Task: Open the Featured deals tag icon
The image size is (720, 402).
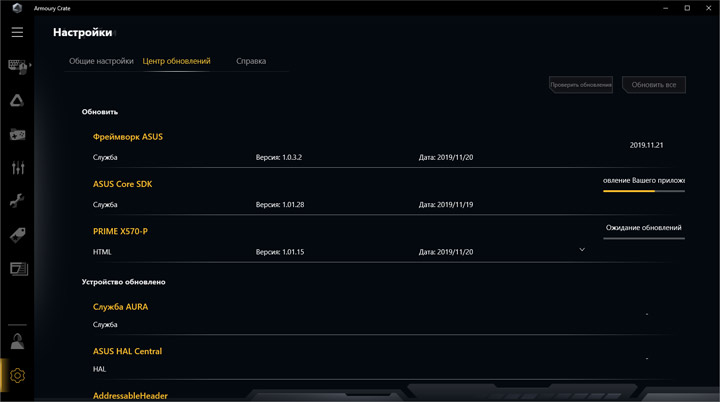Action: [17, 235]
